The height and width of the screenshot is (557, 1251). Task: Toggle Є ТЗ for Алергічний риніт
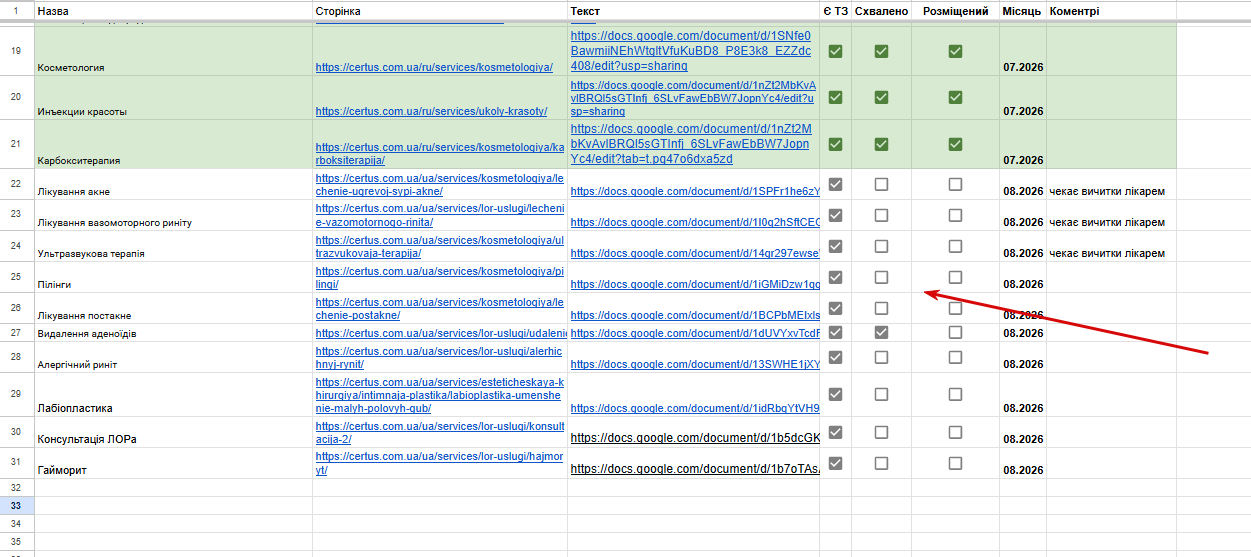(x=835, y=357)
